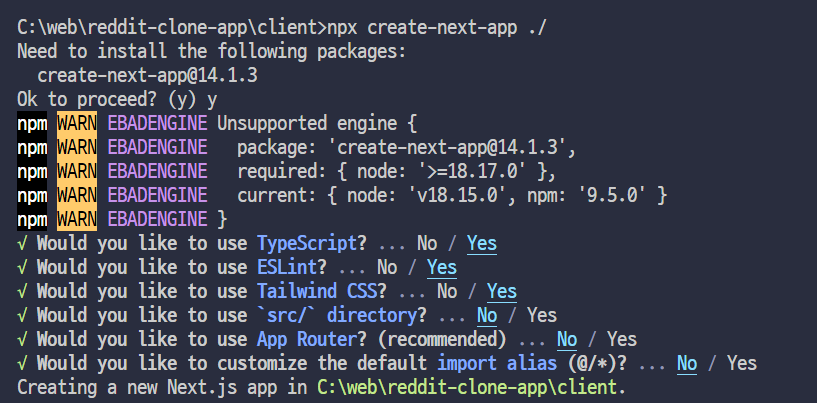This screenshot has height=403, width=817.
Task: Click the green check mark on the App Router line
Action: coord(22,339)
